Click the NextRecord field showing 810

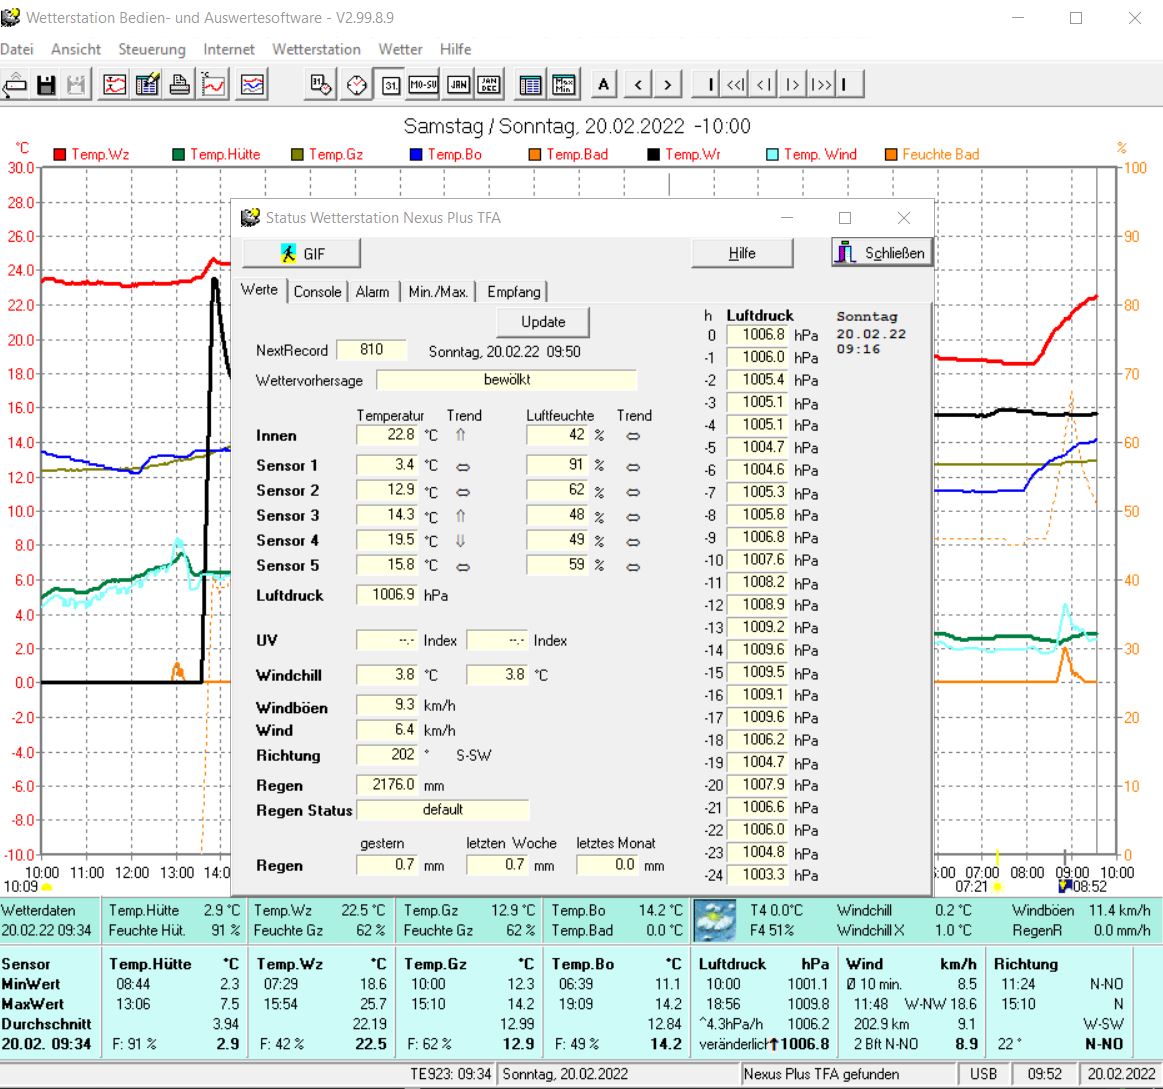(x=372, y=350)
